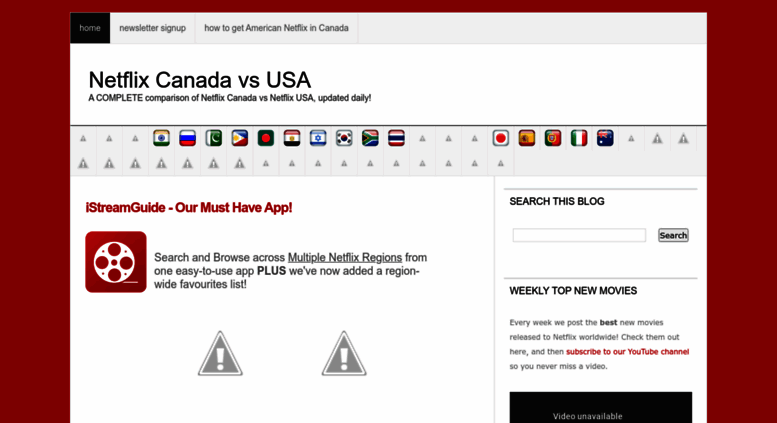Screen dimensions: 777x423
Task: Click the India flag icon
Action: pyautogui.click(x=161, y=139)
